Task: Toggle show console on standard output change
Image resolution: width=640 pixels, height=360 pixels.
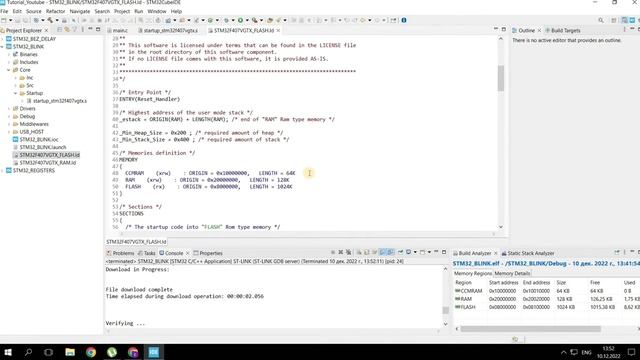Action: (382, 252)
